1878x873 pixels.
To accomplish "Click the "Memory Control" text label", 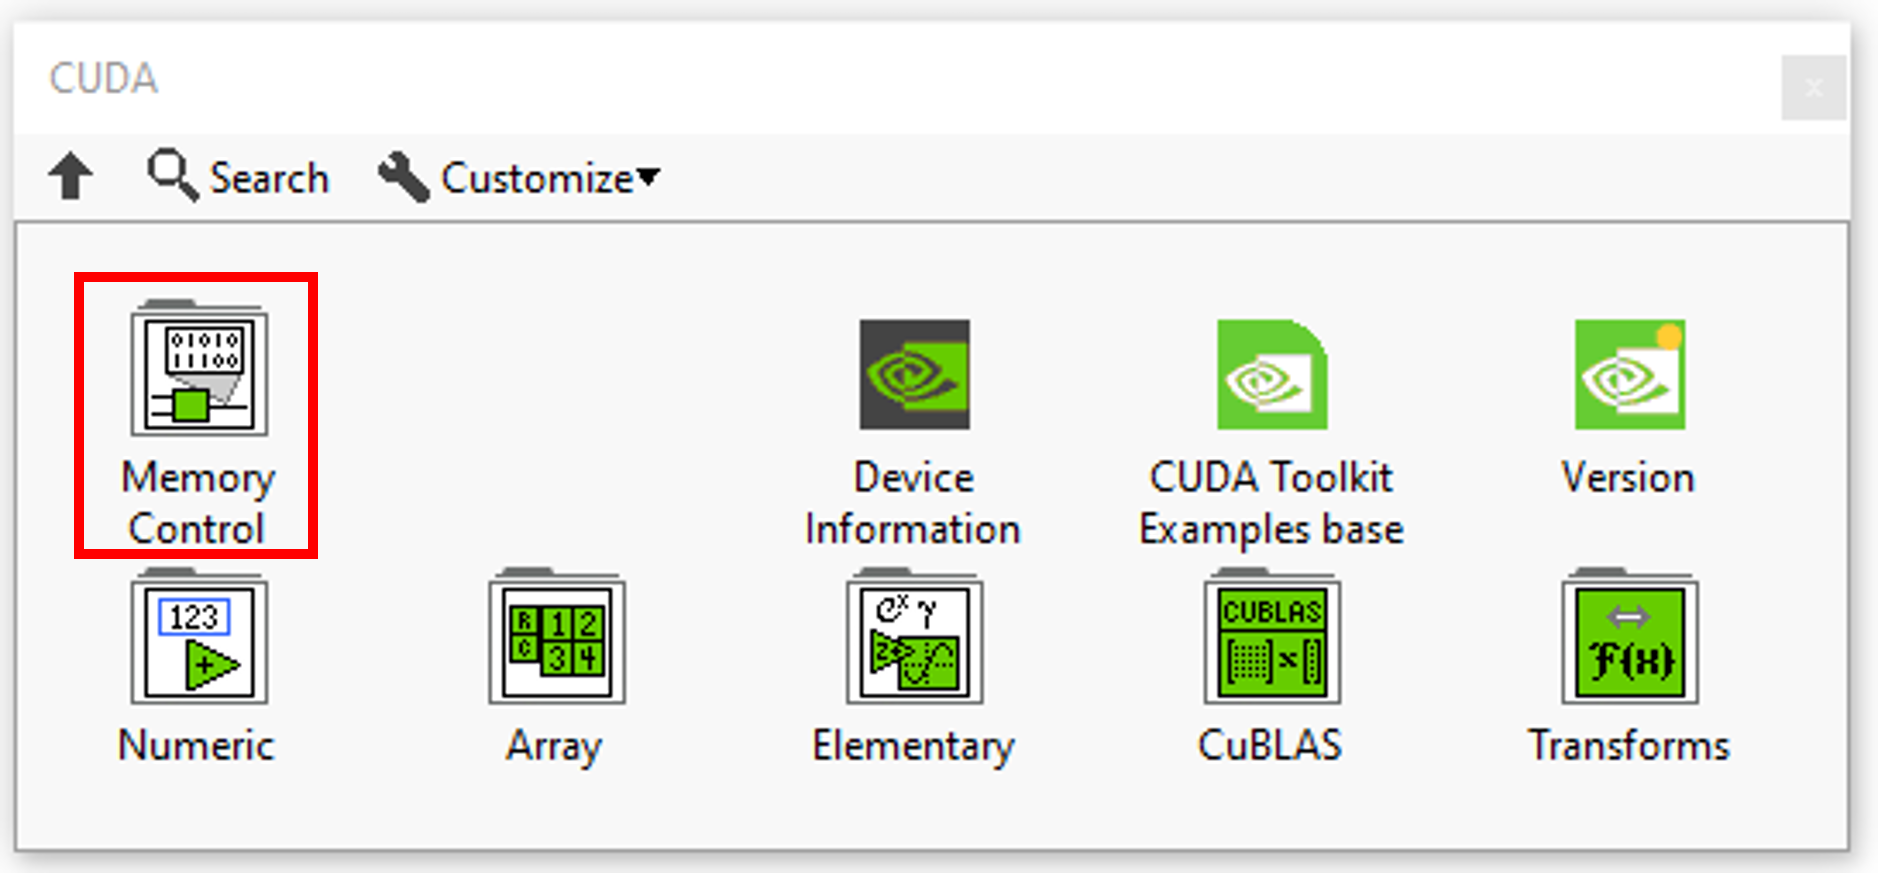I will coord(197,503).
